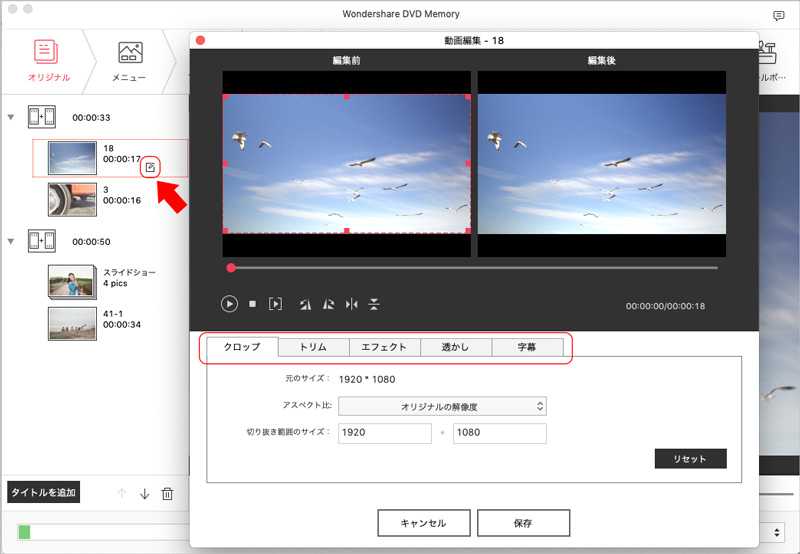Select the clip 18 thumbnail
Screen dimensions: 800x554
(72, 158)
